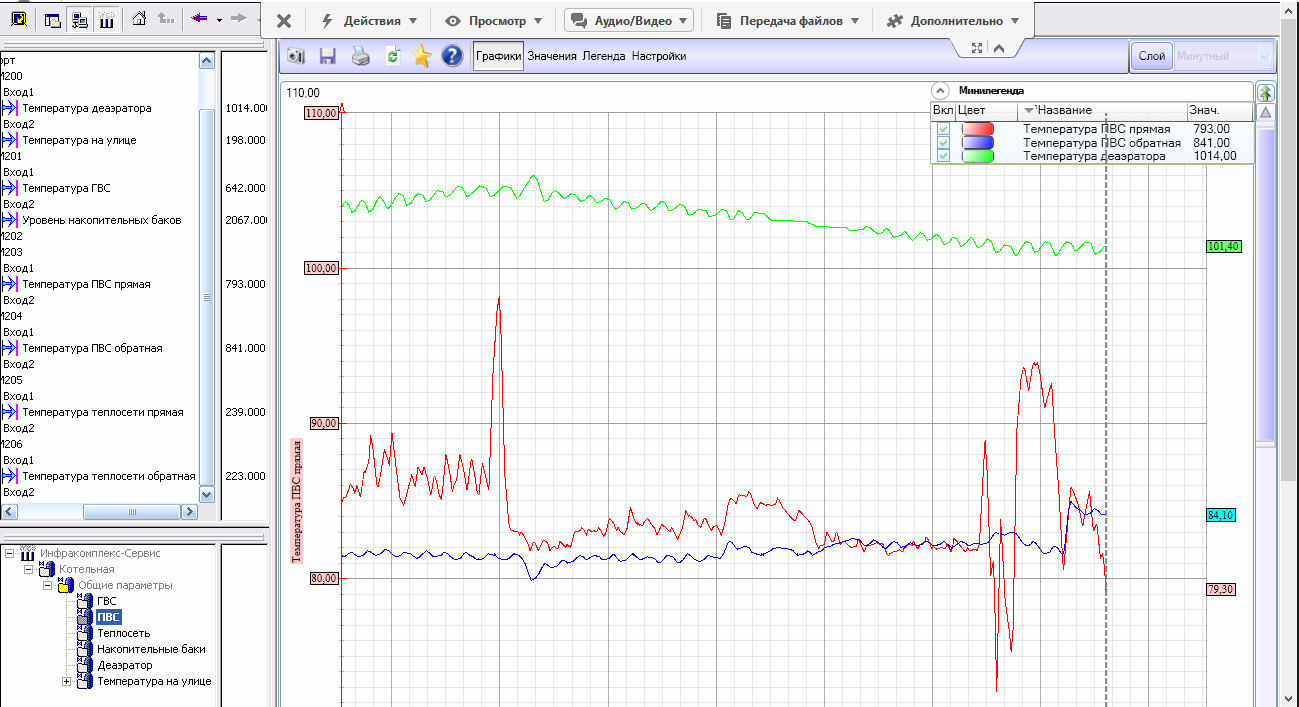Screen dimensions: 1299x707
Task: Toggle checkbox for Температура ПВС прямая series
Action: 943,129
